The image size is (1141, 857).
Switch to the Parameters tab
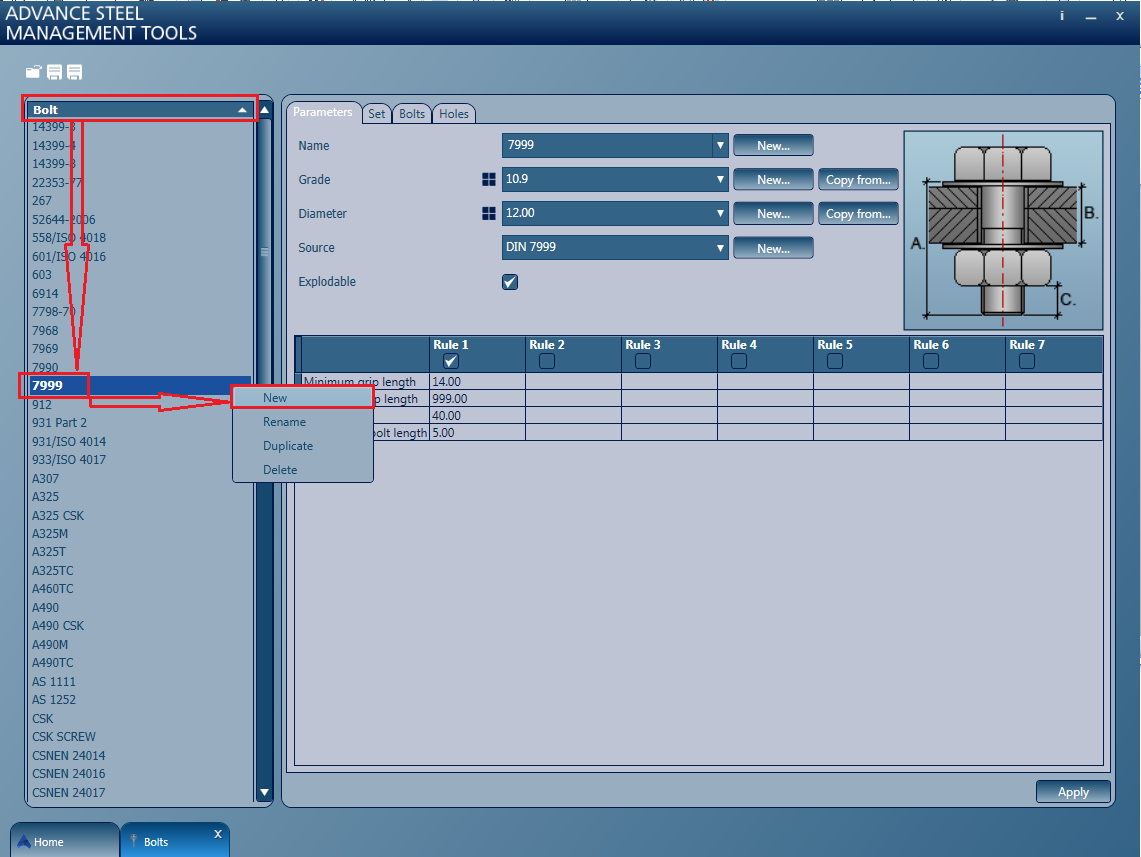click(322, 112)
